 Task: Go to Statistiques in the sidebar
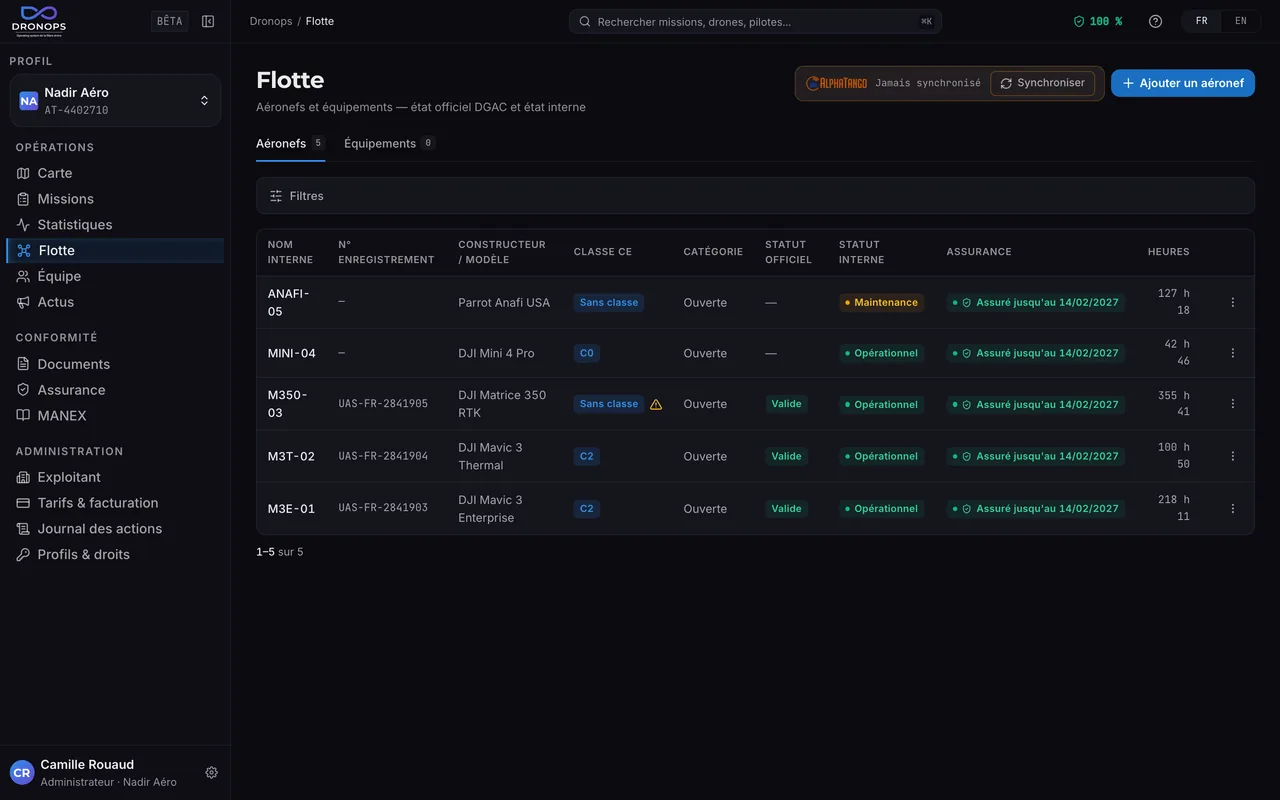point(115,225)
